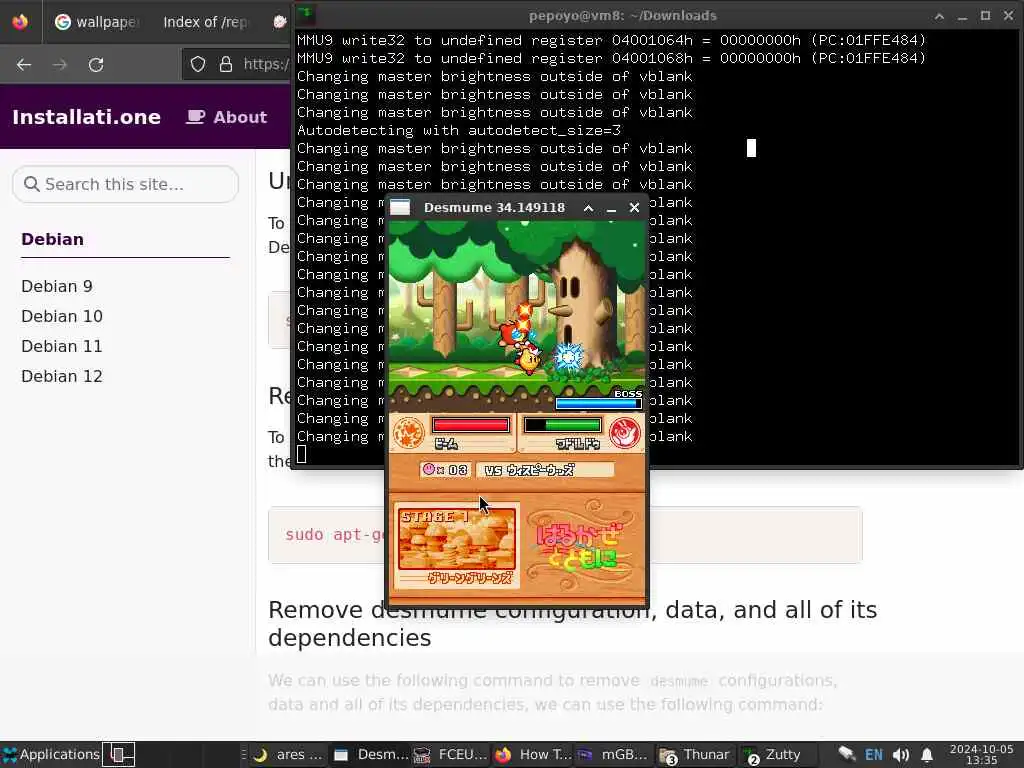Switch to the Thunar taskbar entry
This screenshot has width=1024, height=768.
click(x=694, y=755)
